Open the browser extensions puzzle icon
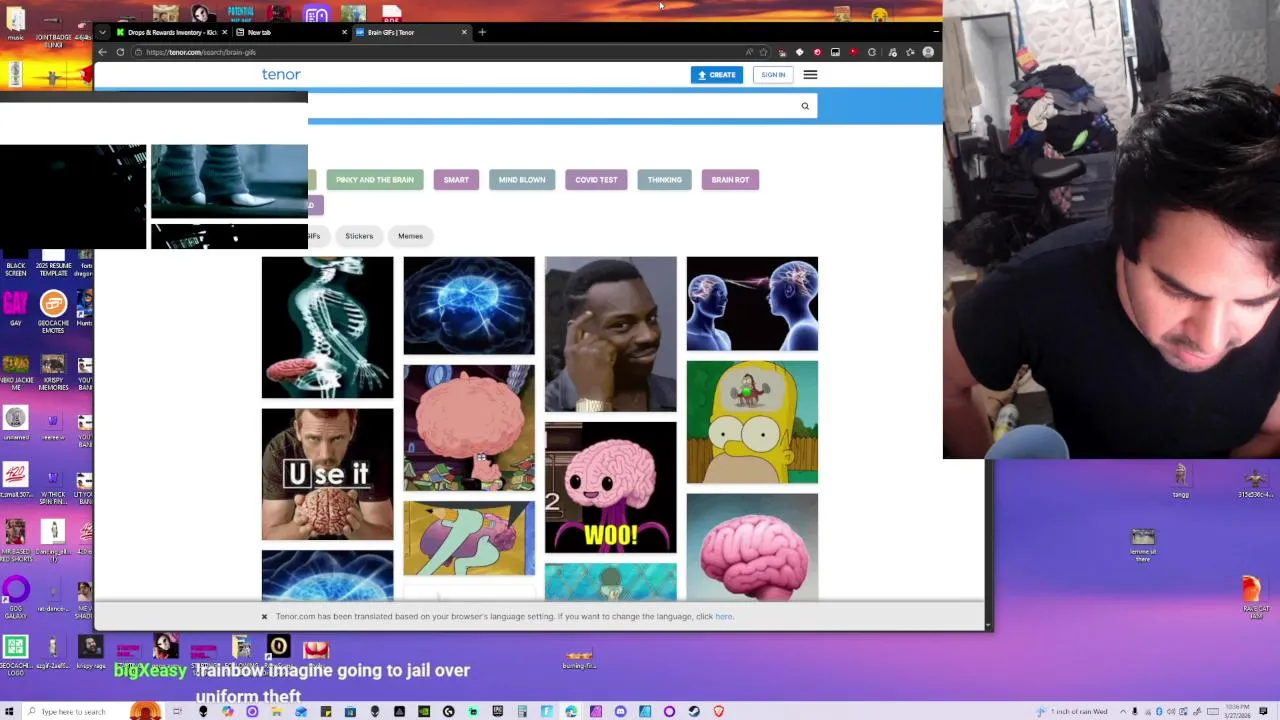The width and height of the screenshot is (1280, 720). tap(872, 52)
